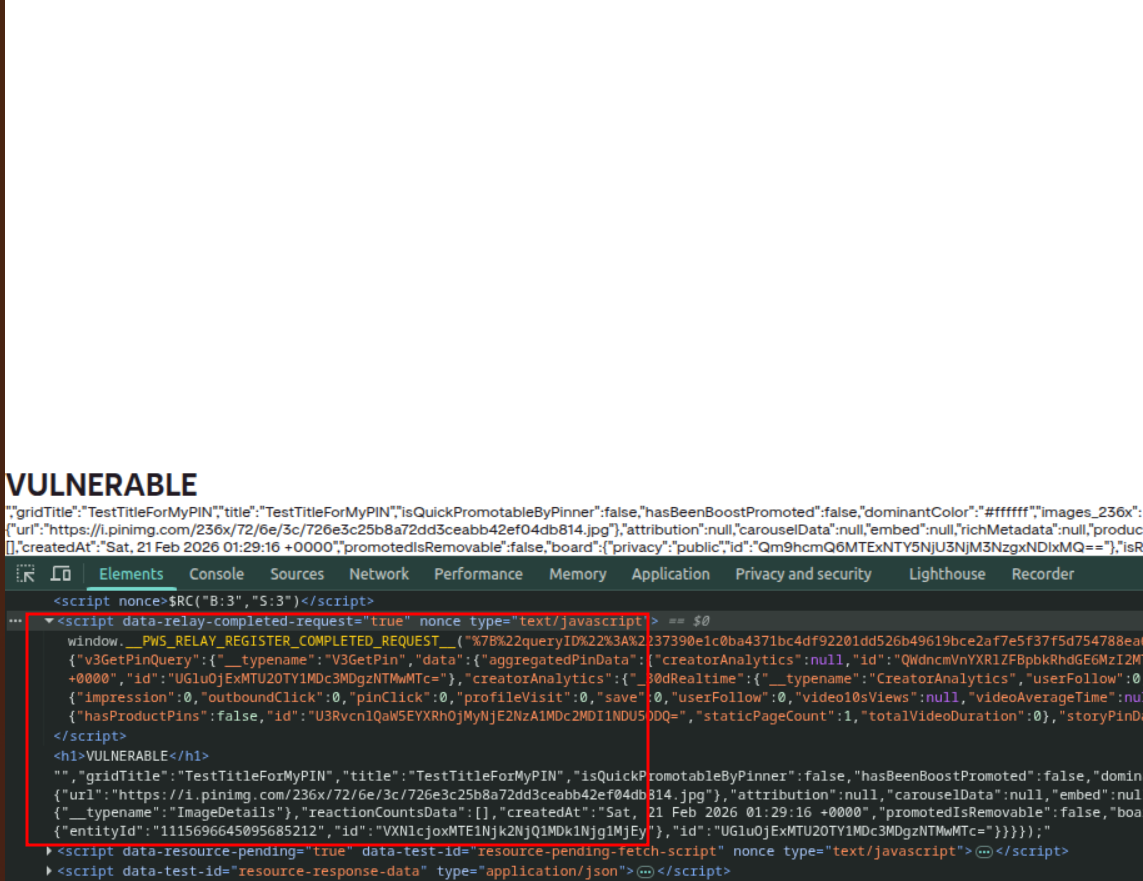Viewport: 1143px width, 881px height.
Task: Switch to the Memory tab
Action: click(x=577, y=574)
